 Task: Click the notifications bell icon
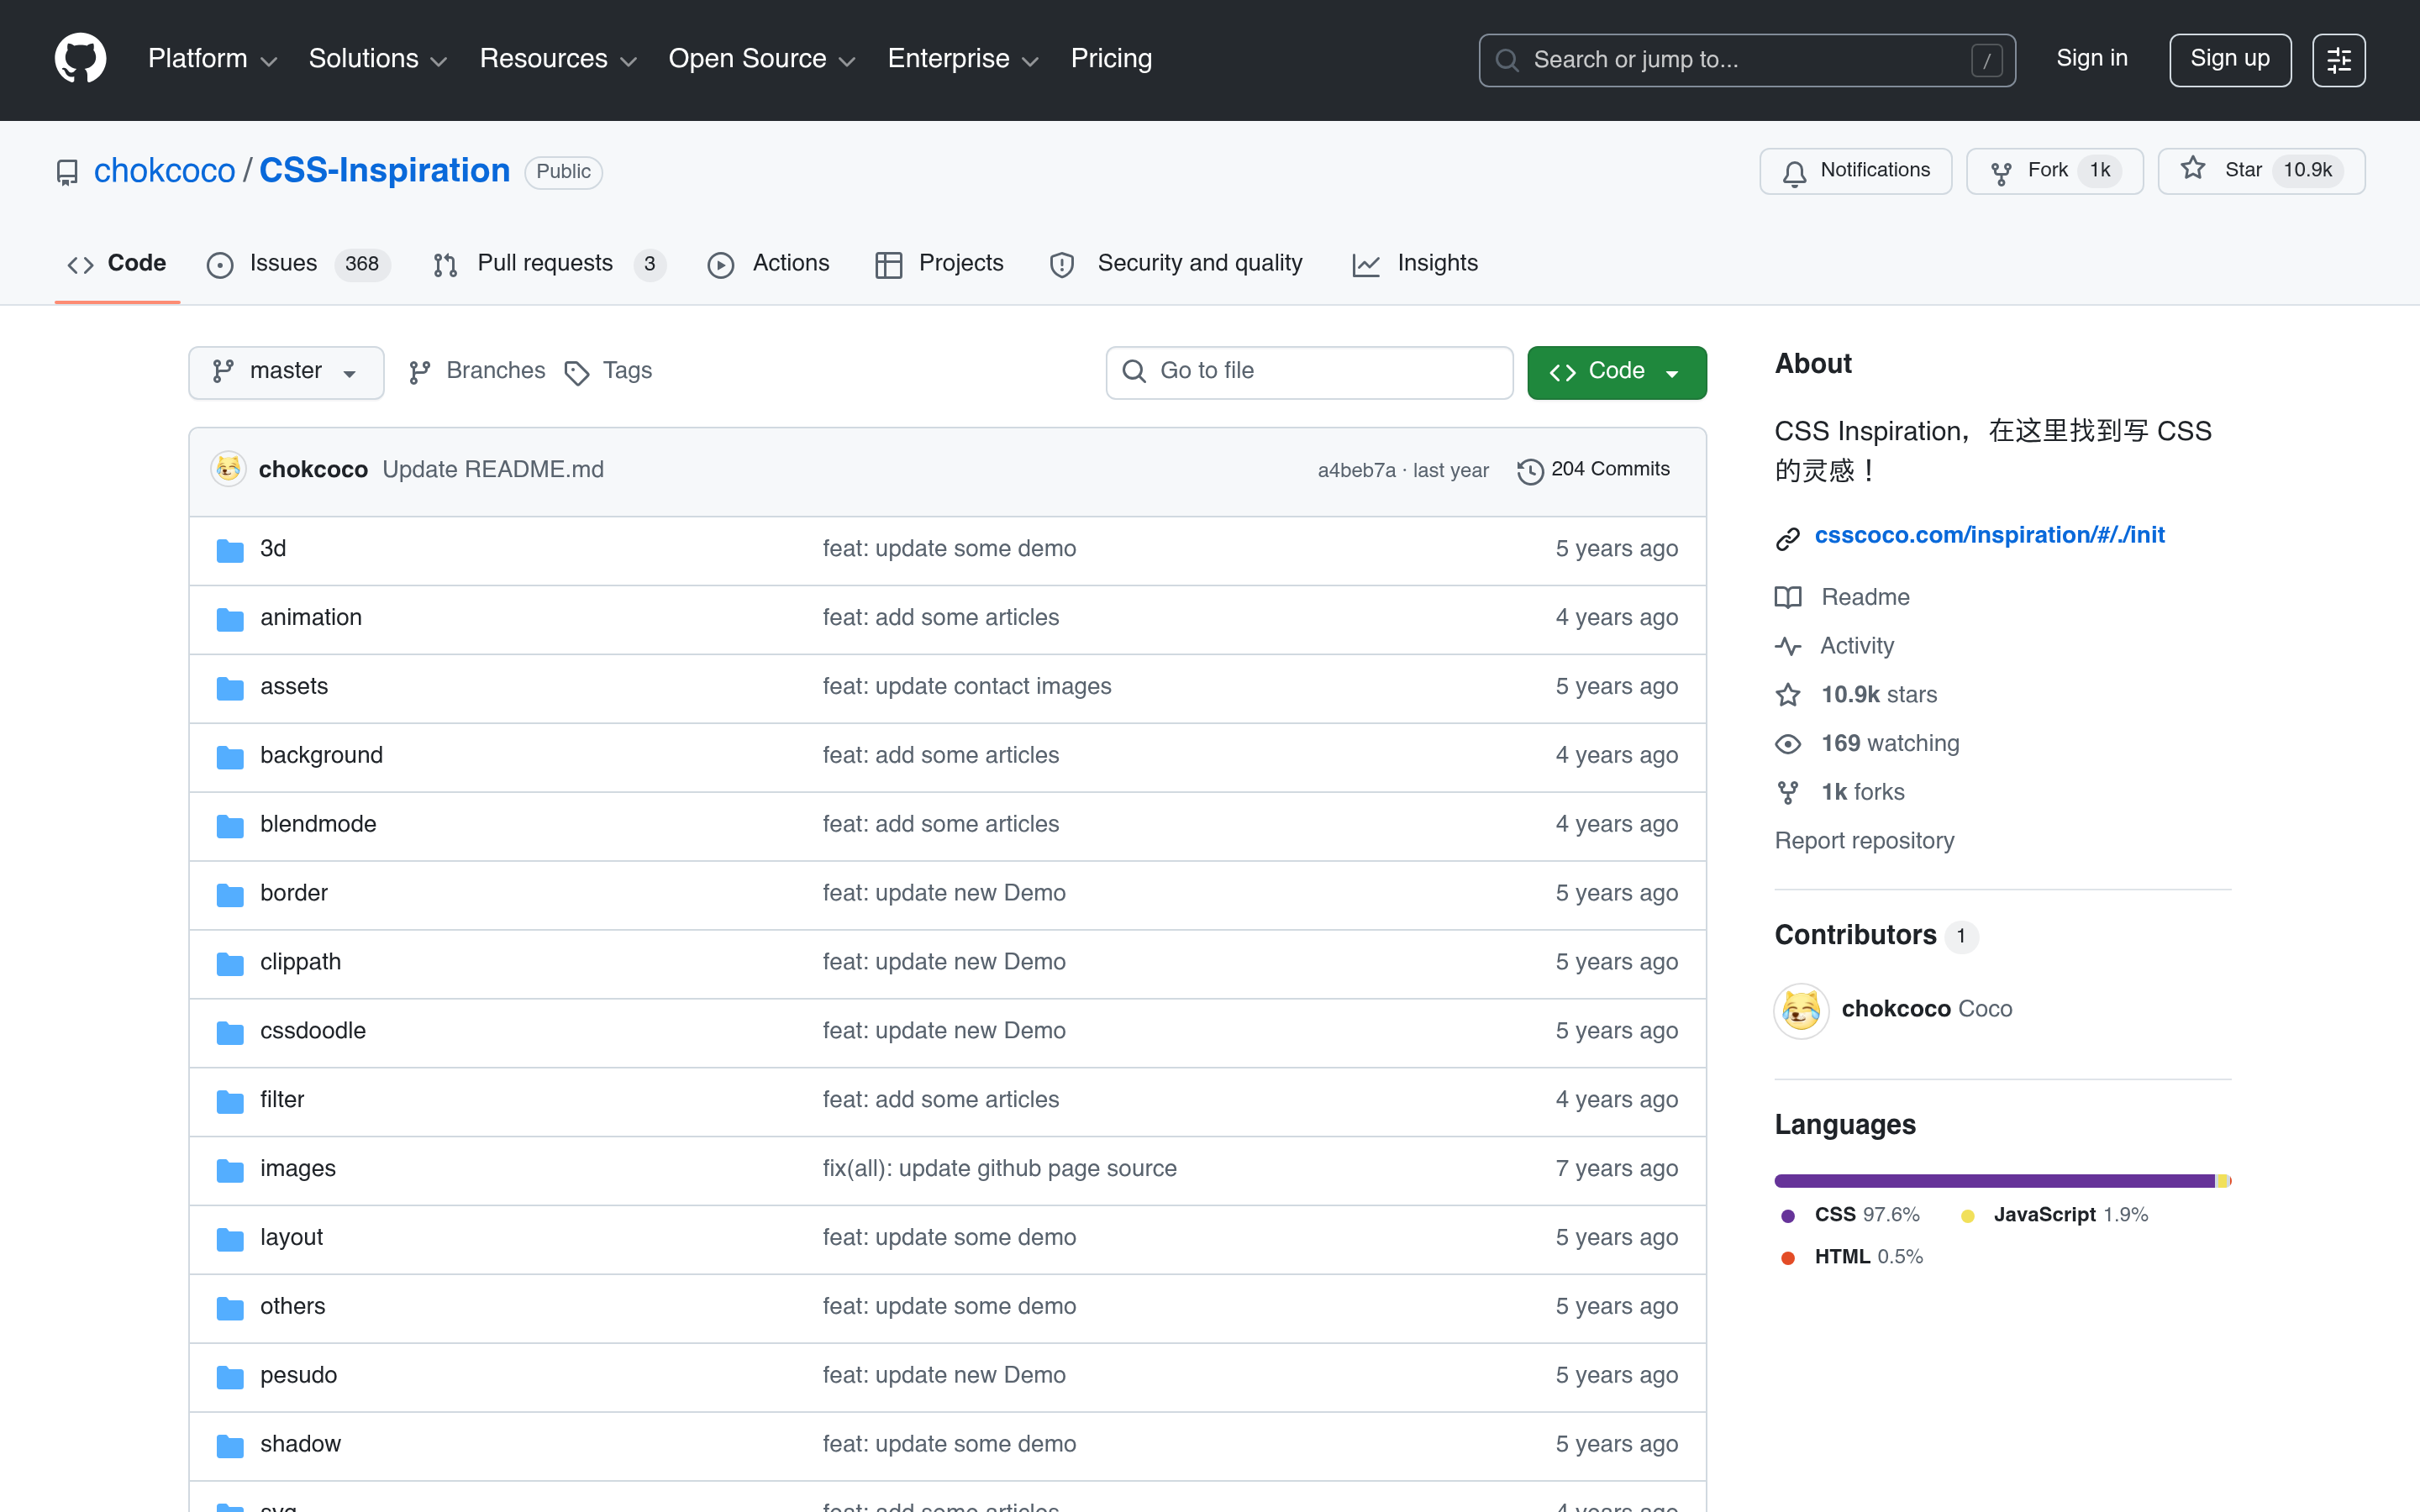[x=1794, y=173]
